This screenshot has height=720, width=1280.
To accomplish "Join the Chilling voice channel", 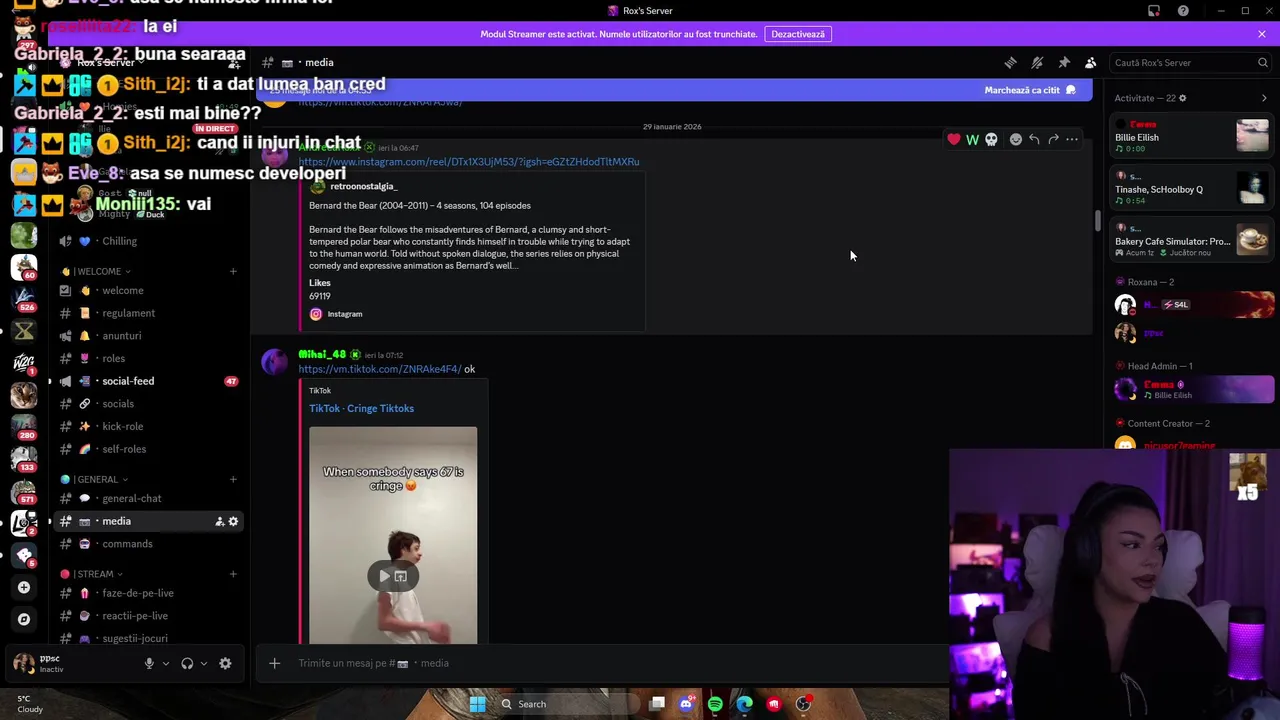I will [148, 241].
